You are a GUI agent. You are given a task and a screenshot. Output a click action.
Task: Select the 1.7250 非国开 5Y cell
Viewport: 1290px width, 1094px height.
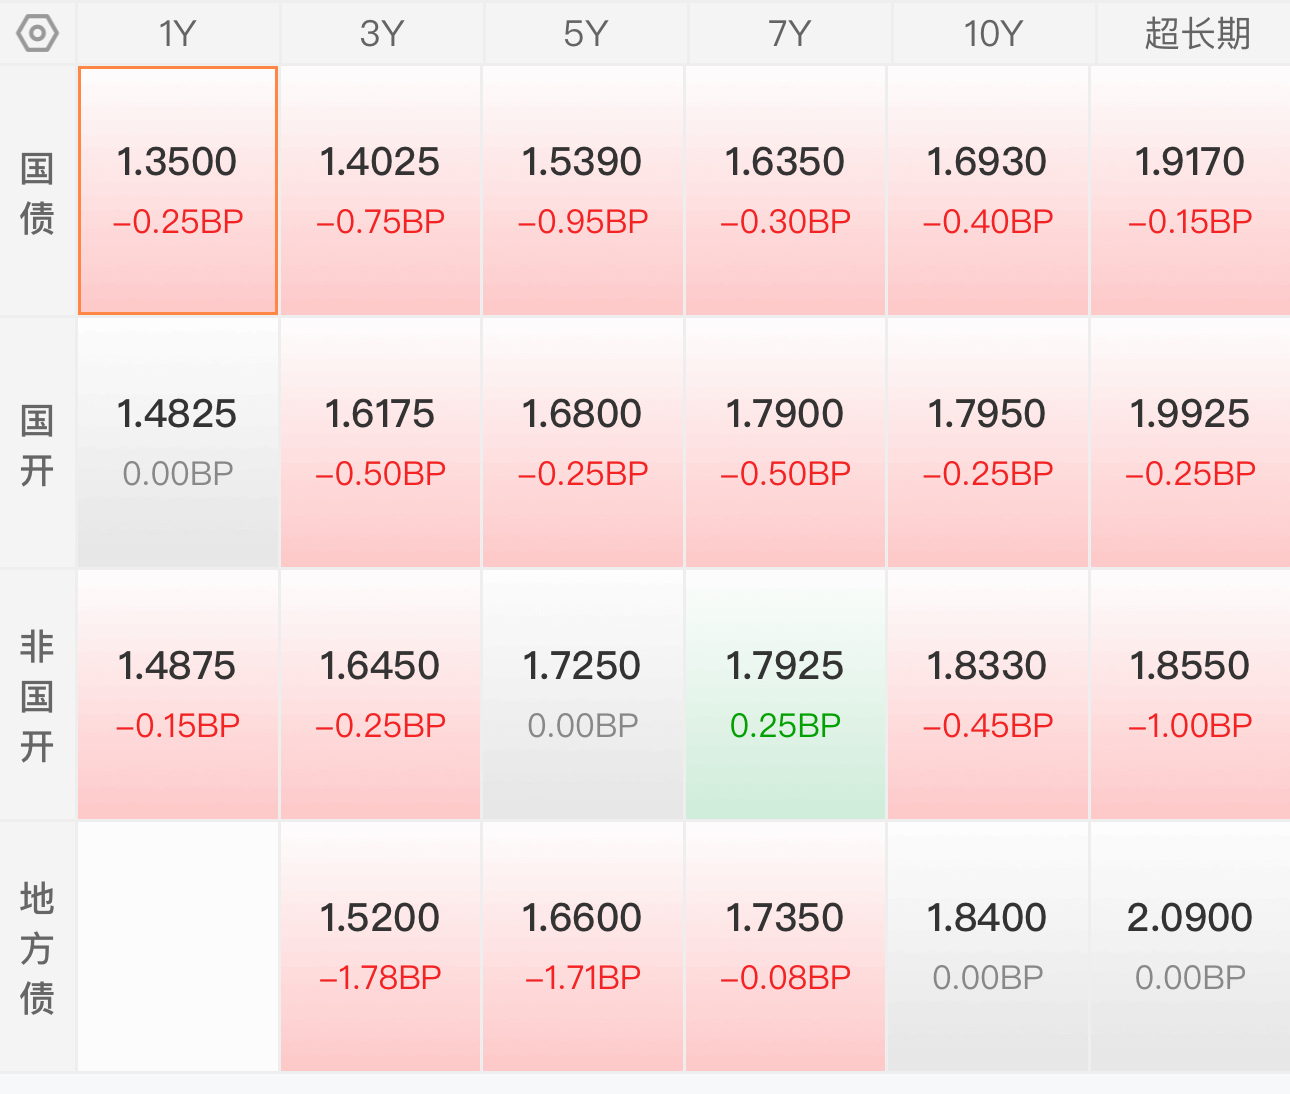click(583, 695)
